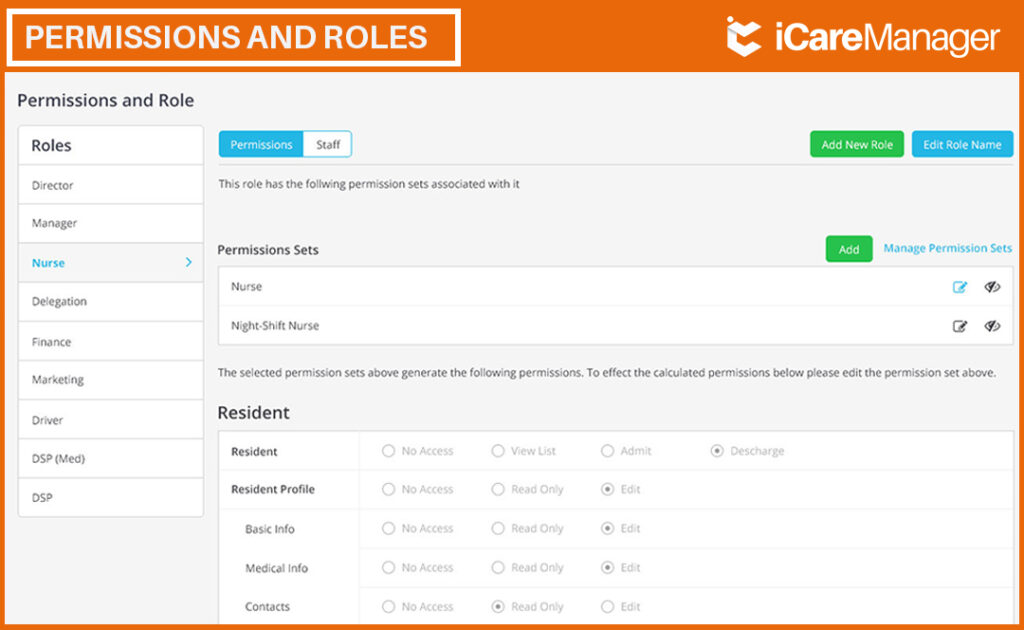Choose Admit option for Resident
This screenshot has height=630, width=1024.
point(607,451)
